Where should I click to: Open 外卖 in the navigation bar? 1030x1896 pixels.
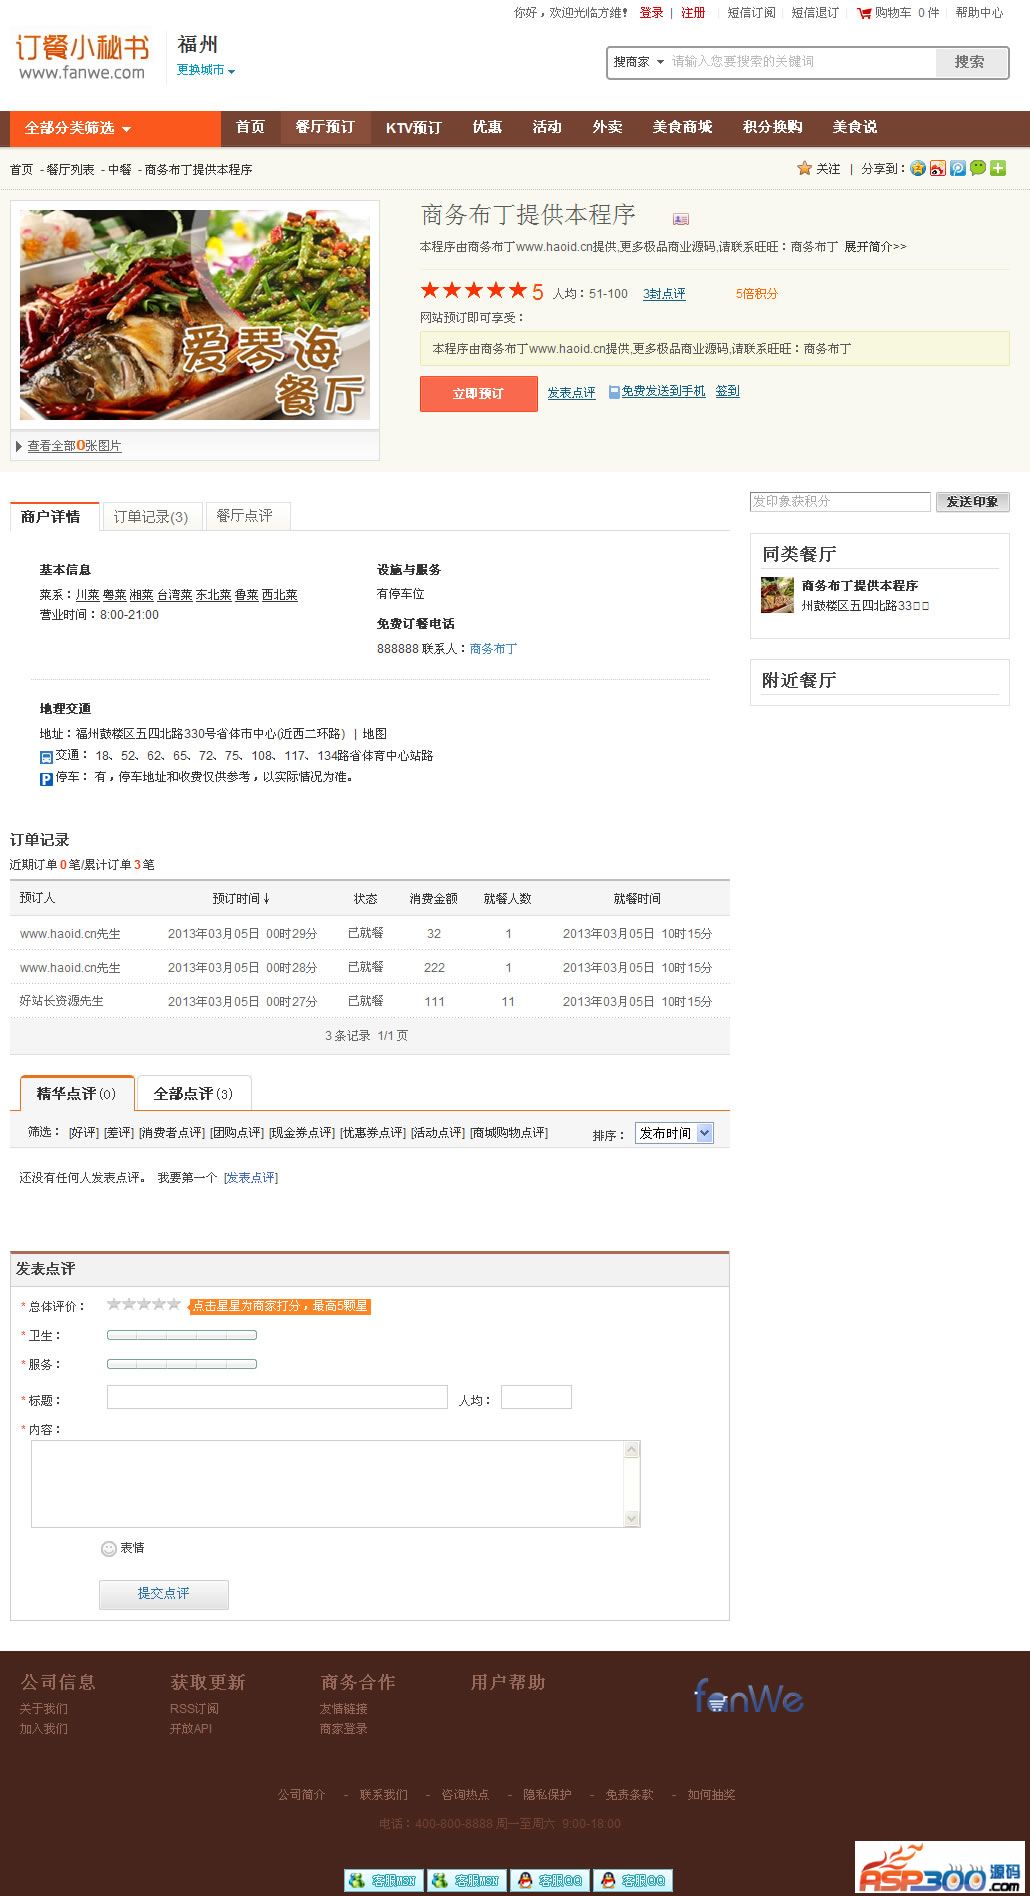tap(607, 128)
